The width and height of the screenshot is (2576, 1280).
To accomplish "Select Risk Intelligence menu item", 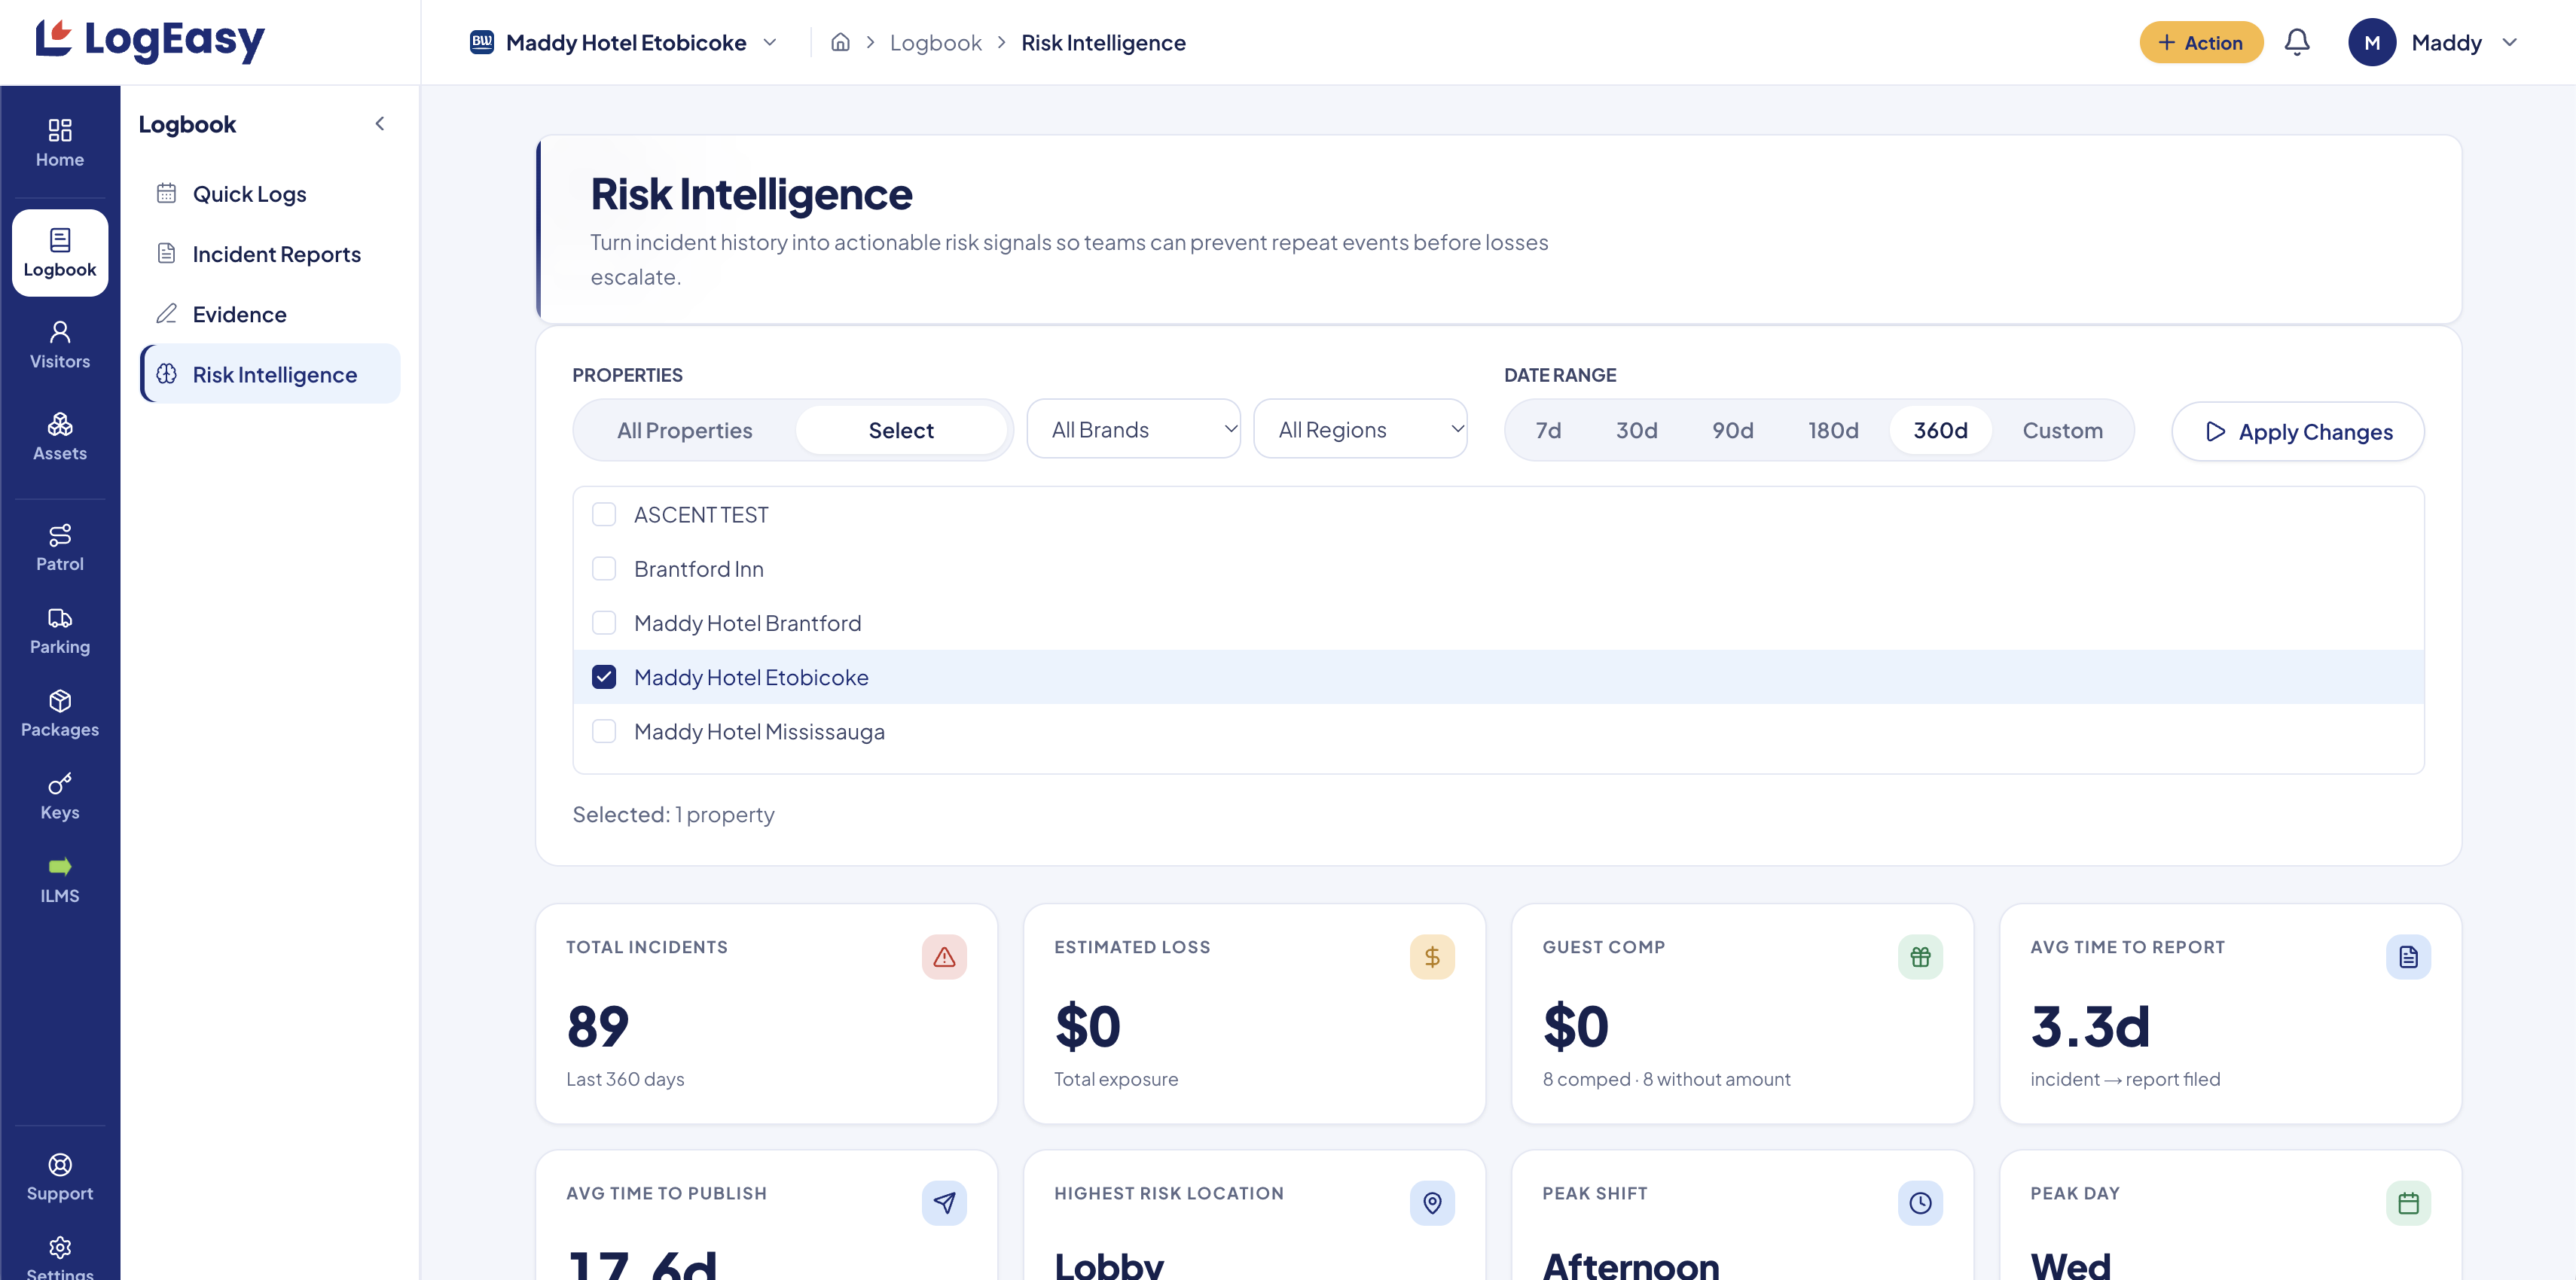I will pyautogui.click(x=270, y=374).
